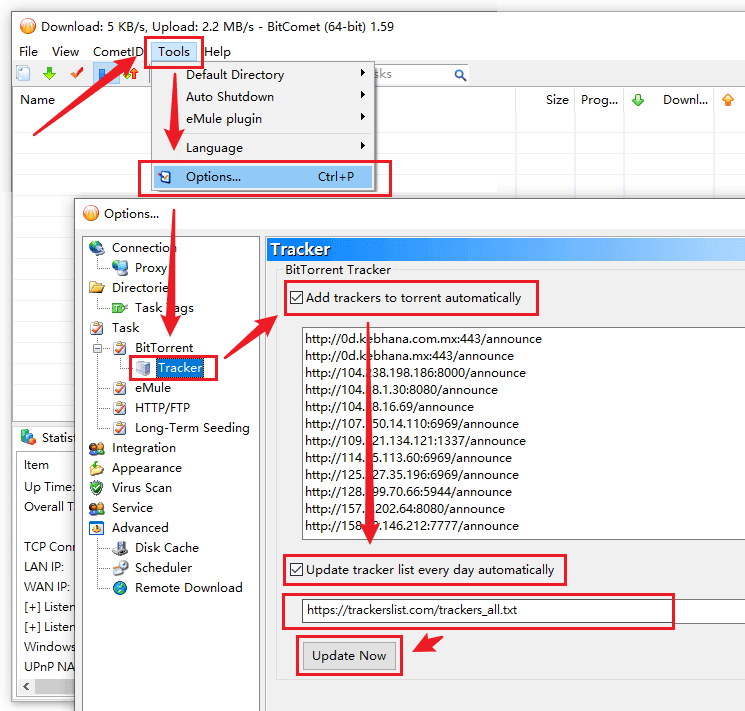Click the orange upload arrow column header
Image resolution: width=745 pixels, height=711 pixels.
[x=727, y=100]
